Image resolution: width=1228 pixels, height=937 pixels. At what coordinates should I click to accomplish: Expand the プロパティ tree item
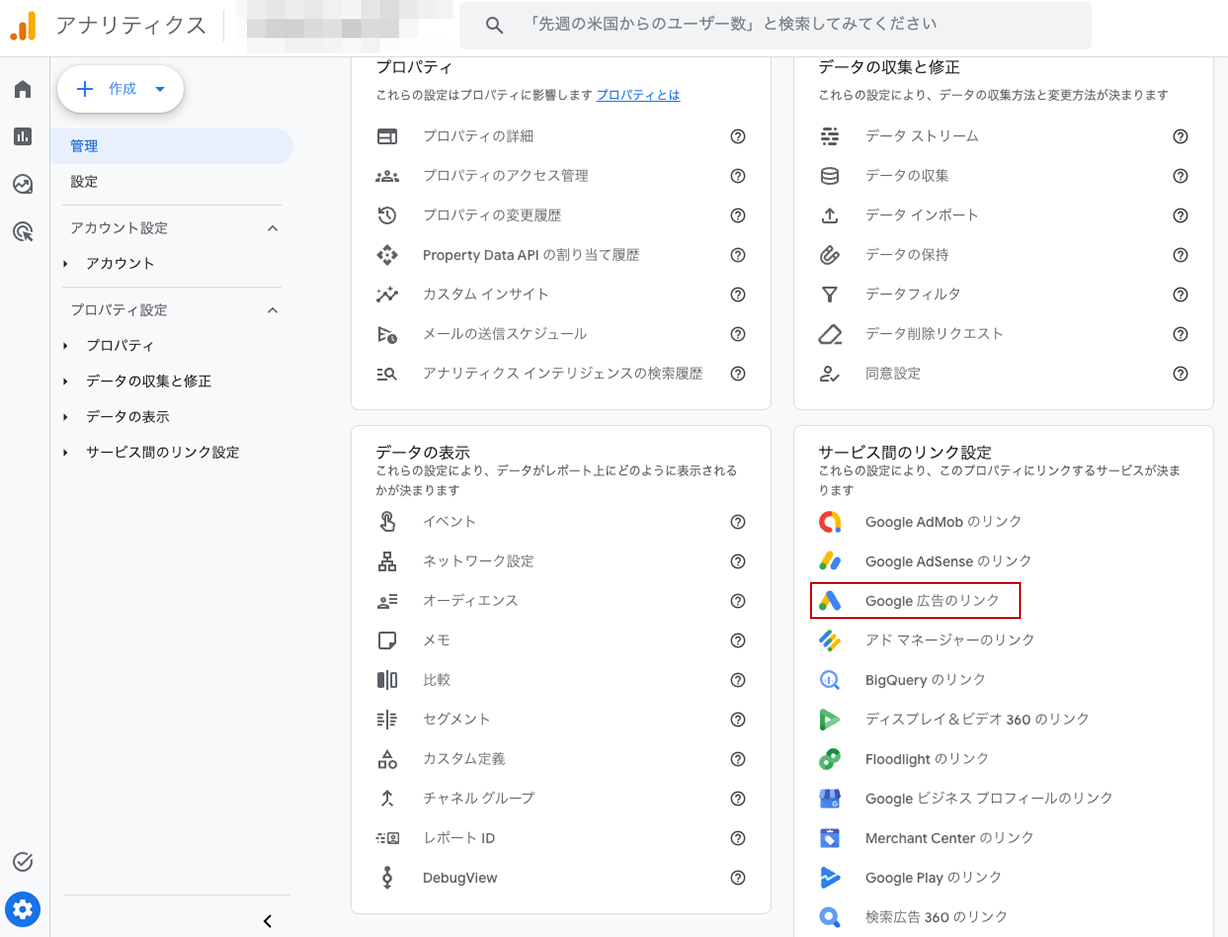pos(66,346)
